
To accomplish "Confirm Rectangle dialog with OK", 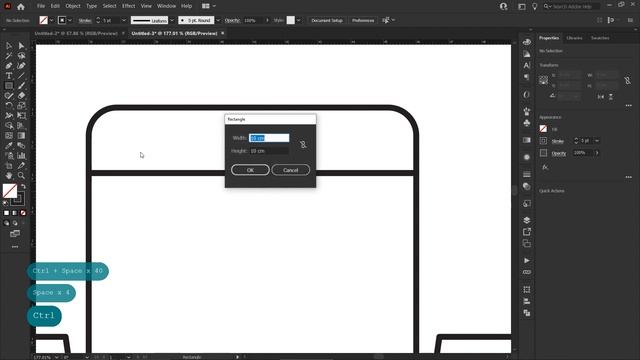I will (x=250, y=170).
